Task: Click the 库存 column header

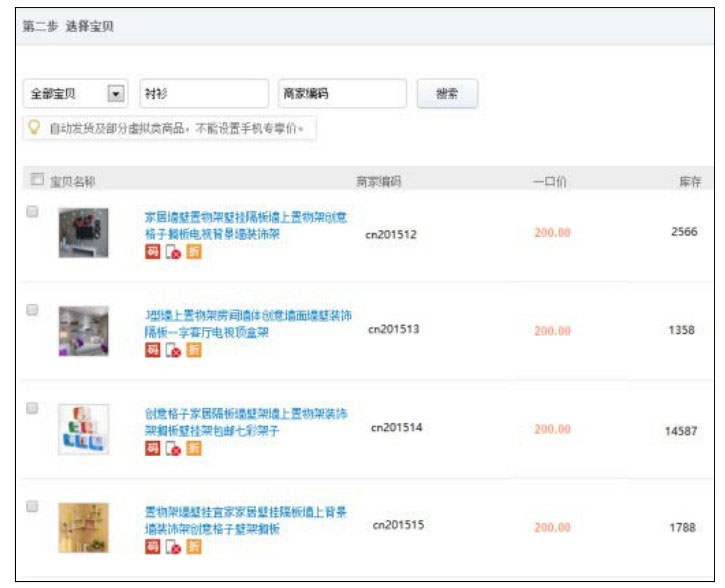Action: click(x=690, y=182)
